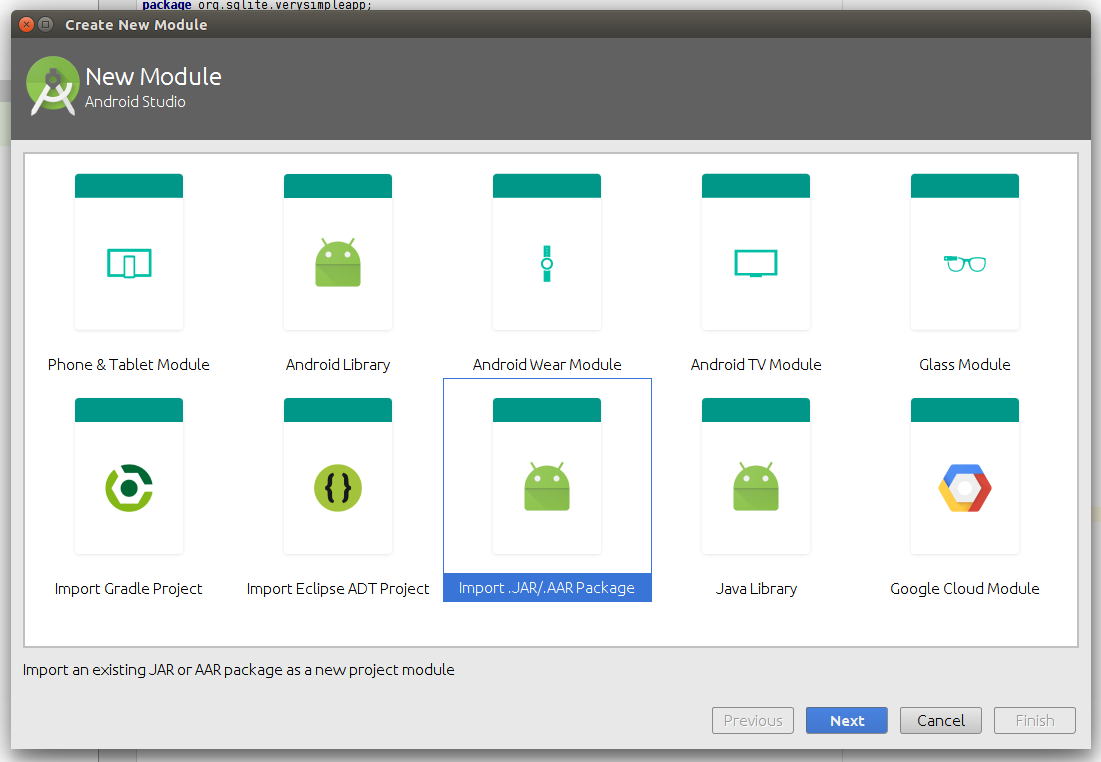Click the Previous button
The image size is (1101, 762).
[x=753, y=720]
